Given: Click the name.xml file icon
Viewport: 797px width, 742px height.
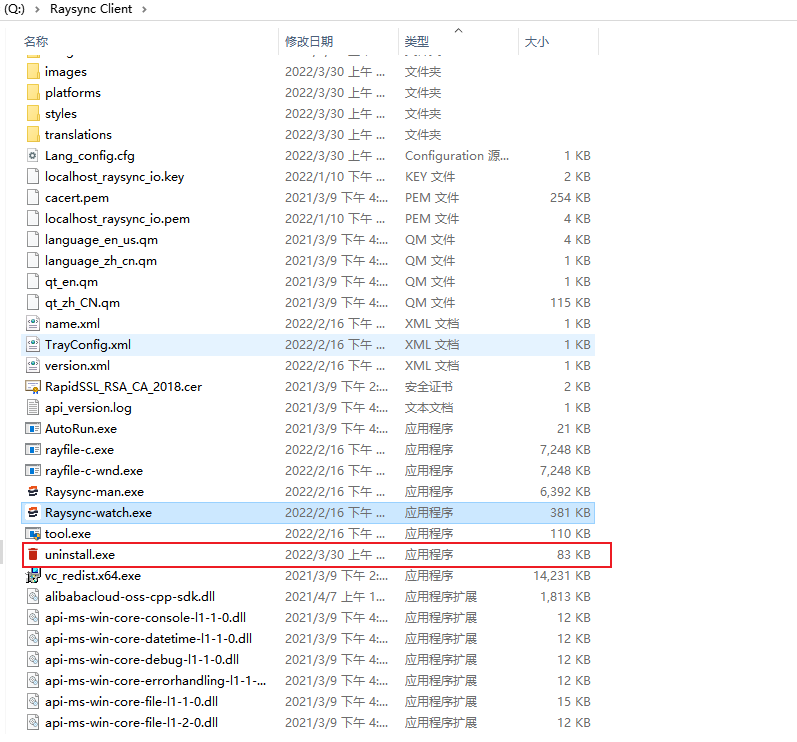Looking at the screenshot, I should [x=33, y=324].
